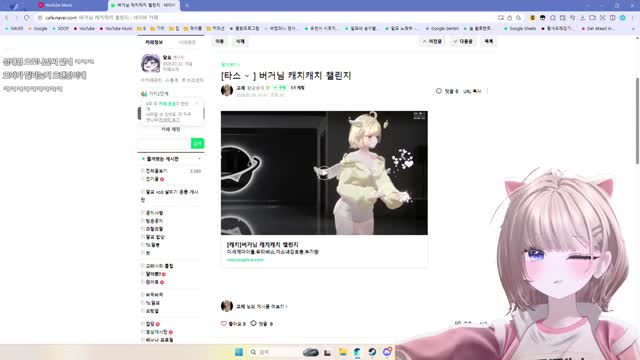Collapse the 즐겨찾는 게시판 section

pyautogui.click(x=200, y=159)
